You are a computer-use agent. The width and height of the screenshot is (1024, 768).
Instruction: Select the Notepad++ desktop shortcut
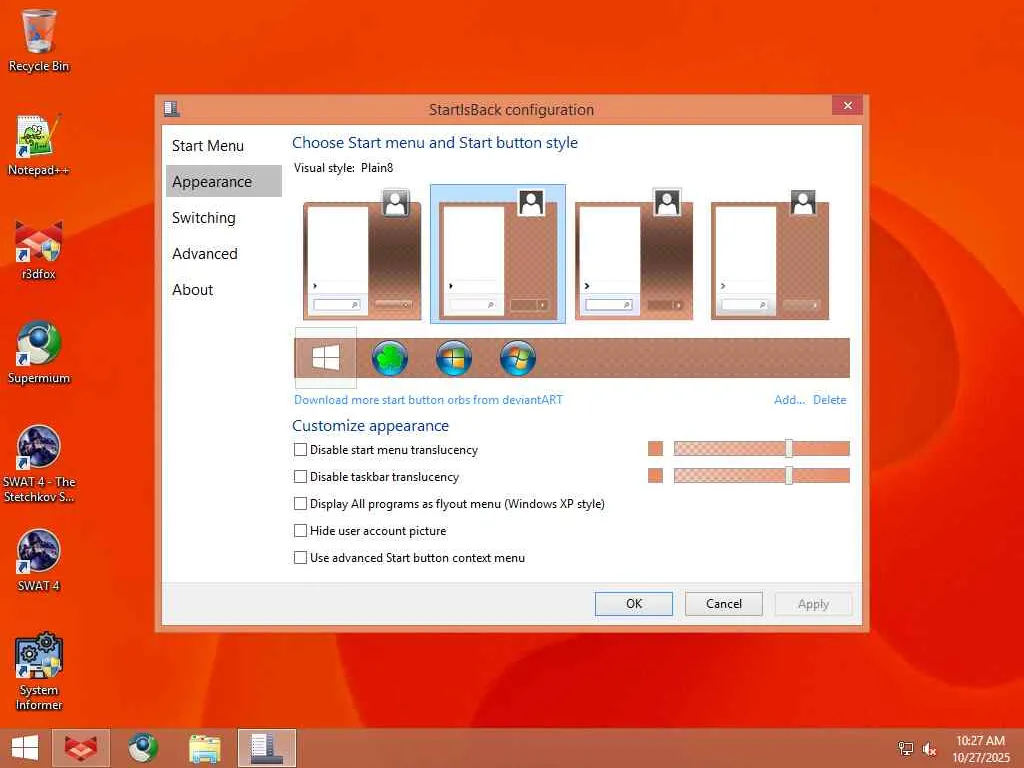click(39, 145)
